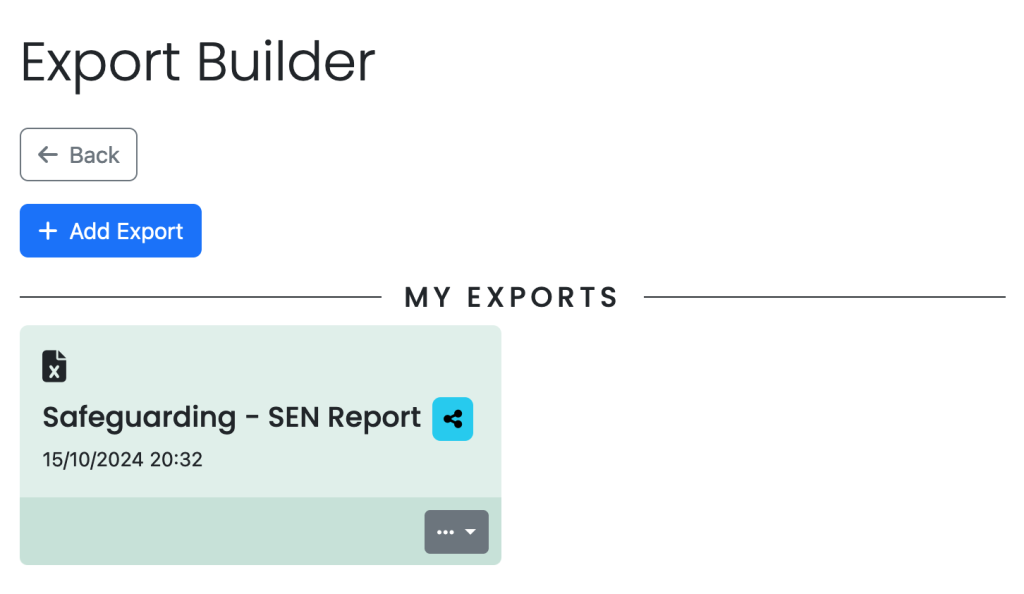Select the Safeguarding export card body

point(261,411)
